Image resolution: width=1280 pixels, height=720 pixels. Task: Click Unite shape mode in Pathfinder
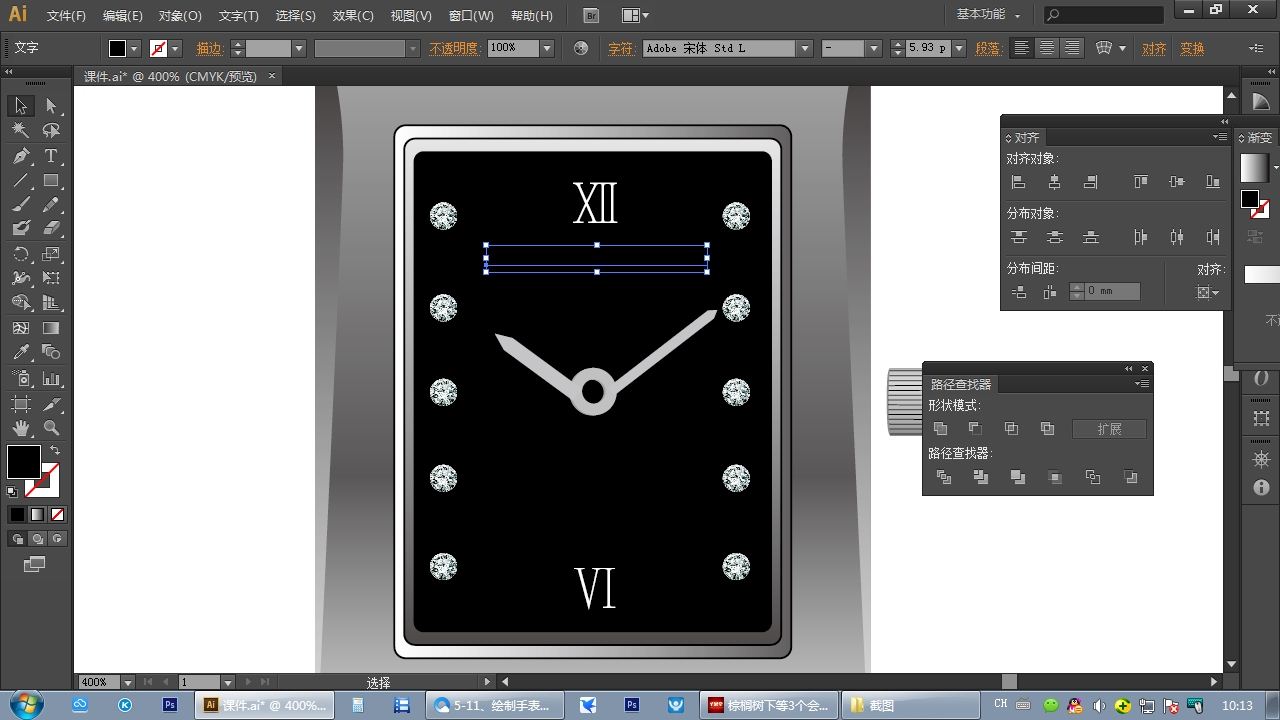tap(940, 429)
